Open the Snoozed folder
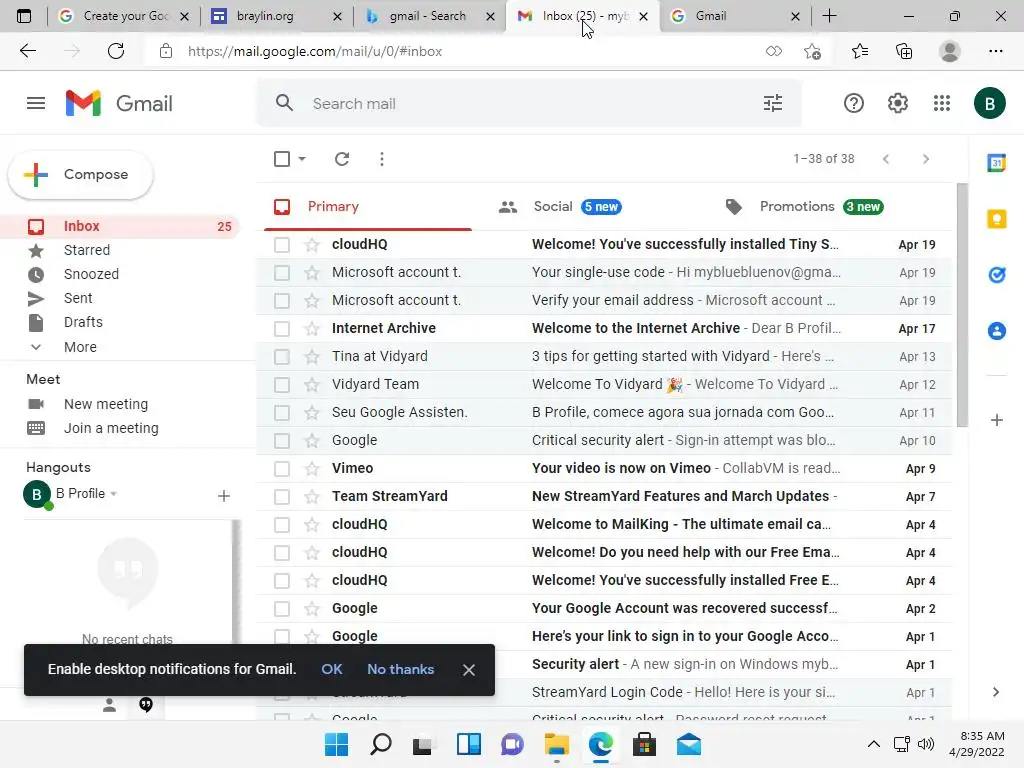This screenshot has height=768, width=1024. [91, 274]
